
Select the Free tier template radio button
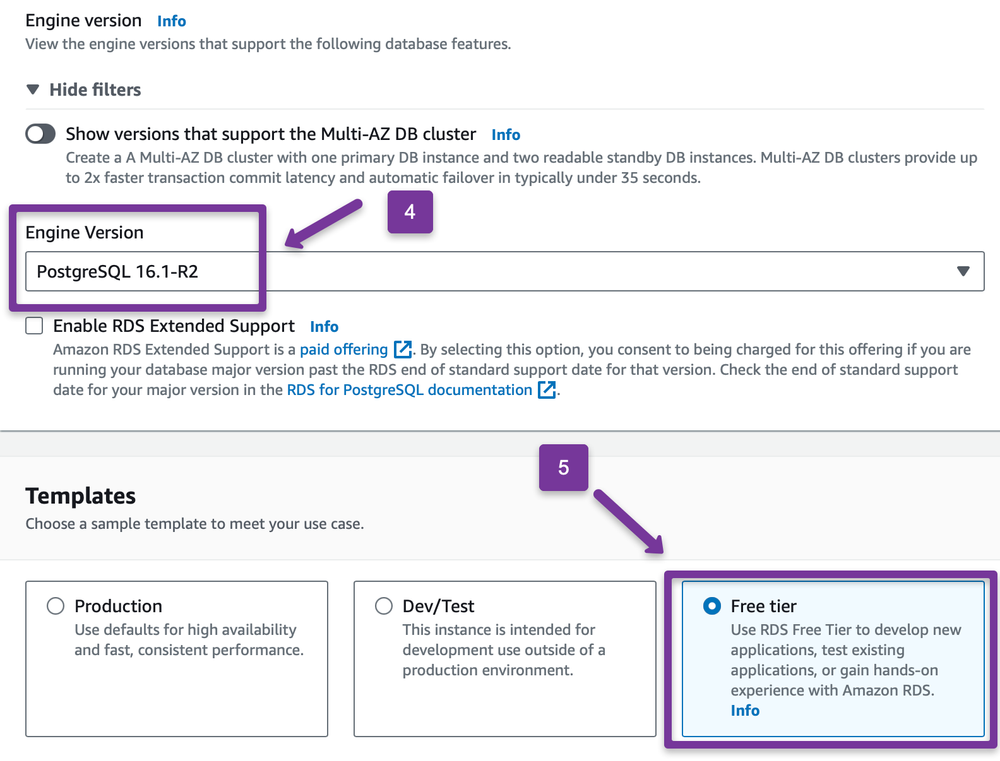[711, 605]
